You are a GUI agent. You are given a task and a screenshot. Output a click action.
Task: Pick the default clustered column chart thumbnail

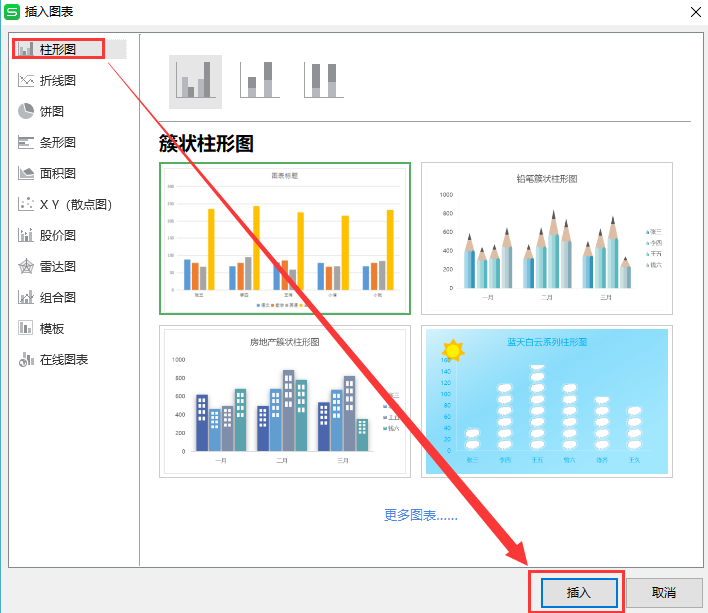coord(285,238)
